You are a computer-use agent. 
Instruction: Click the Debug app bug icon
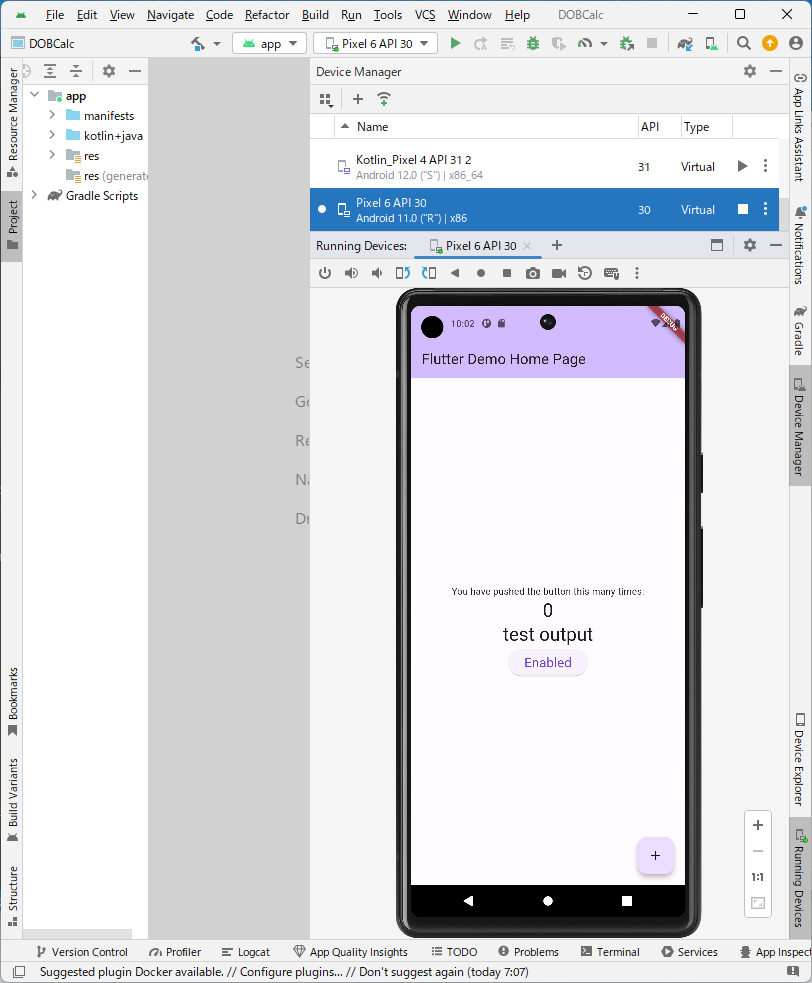533,43
